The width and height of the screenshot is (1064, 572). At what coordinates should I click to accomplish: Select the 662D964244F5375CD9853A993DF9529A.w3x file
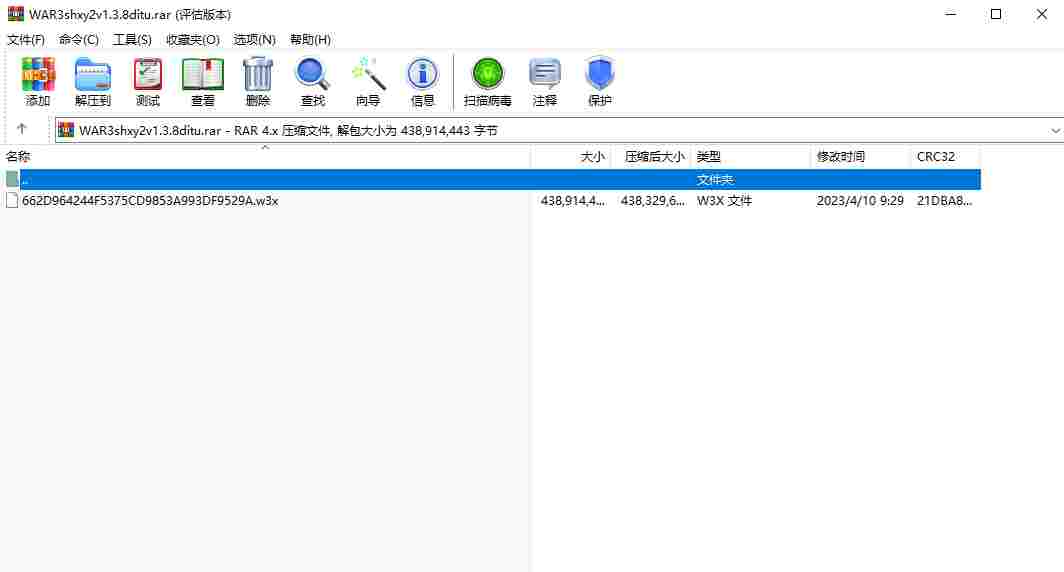150,201
